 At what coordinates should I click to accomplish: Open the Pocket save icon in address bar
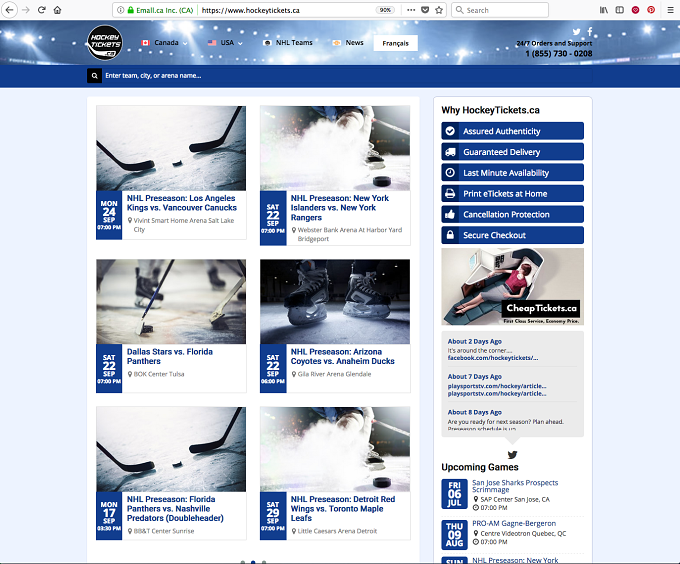425,10
